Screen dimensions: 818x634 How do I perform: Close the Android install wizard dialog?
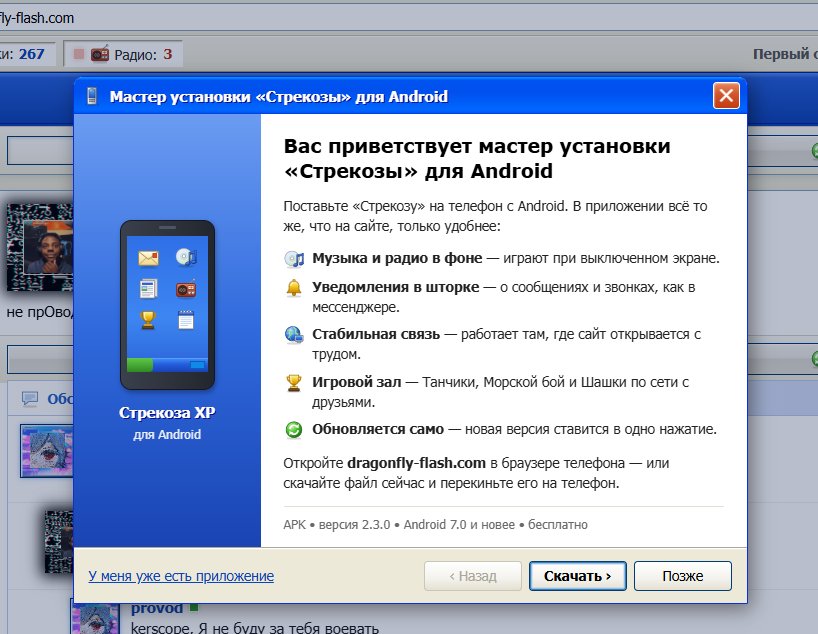click(726, 96)
